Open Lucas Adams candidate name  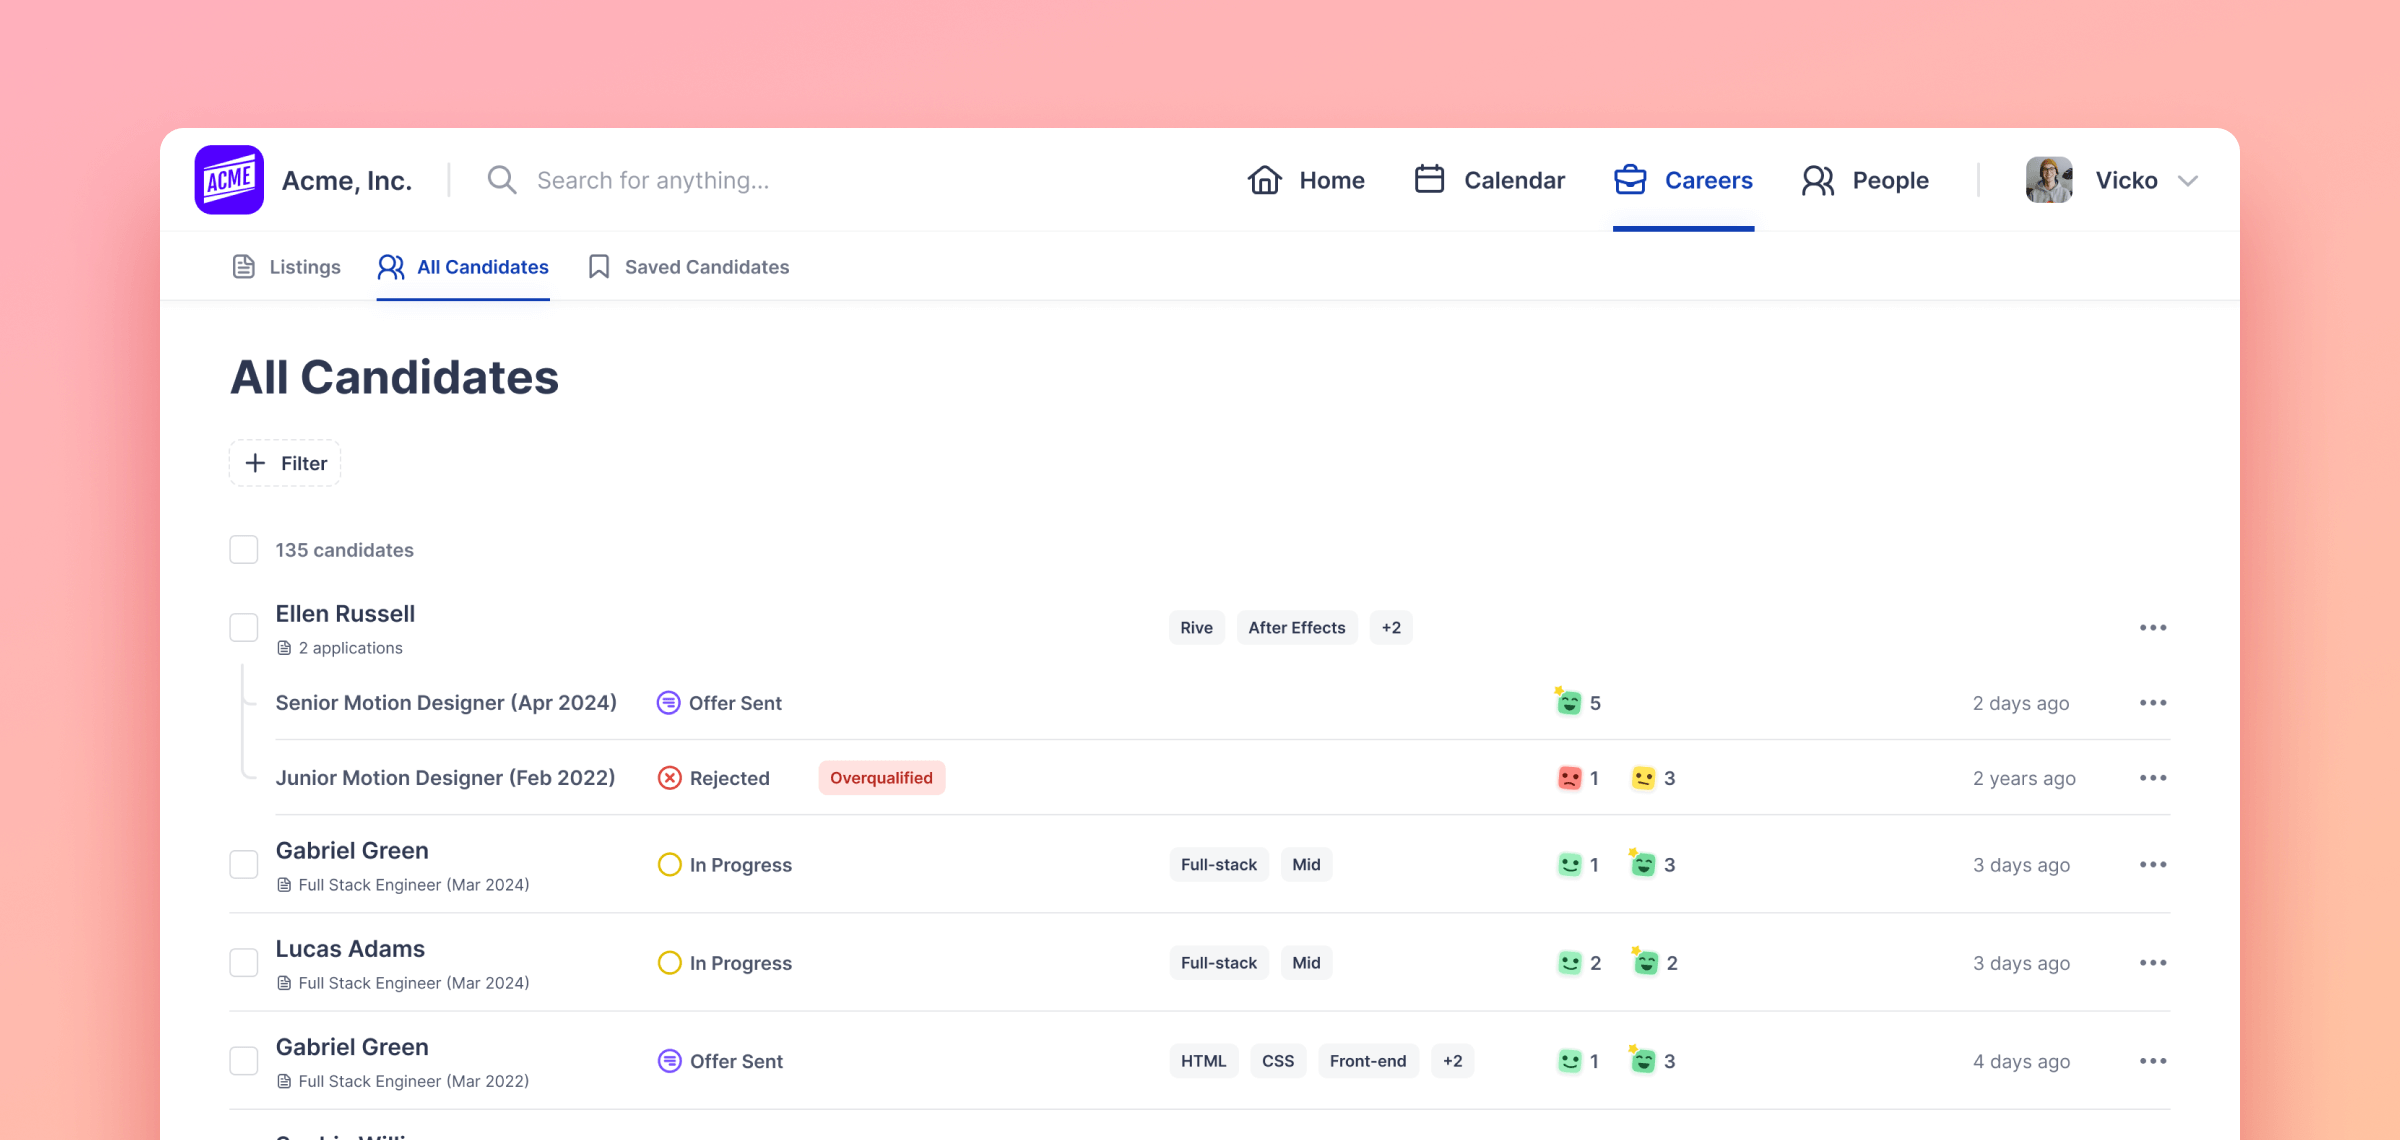point(350,948)
